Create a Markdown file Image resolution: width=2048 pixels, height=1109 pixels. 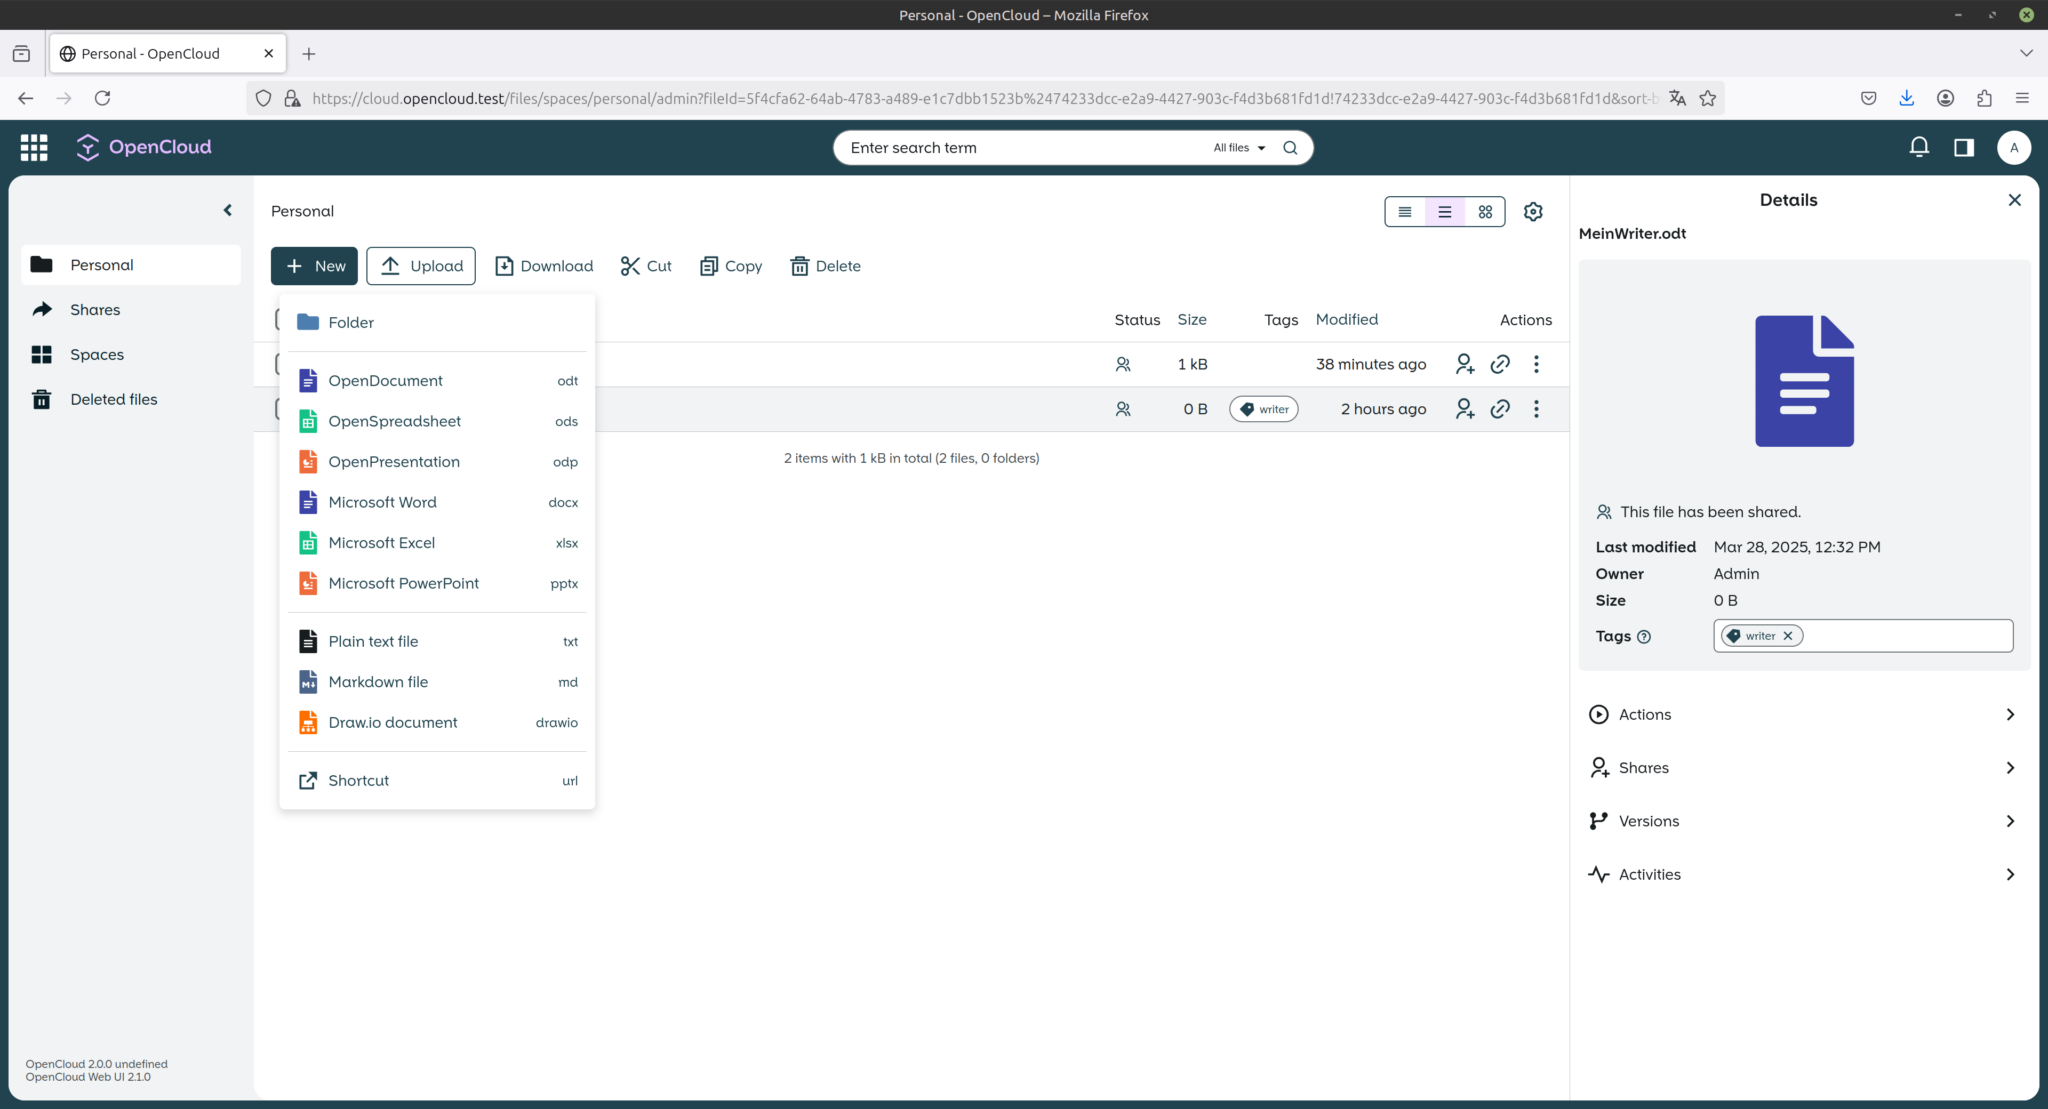[x=437, y=682]
